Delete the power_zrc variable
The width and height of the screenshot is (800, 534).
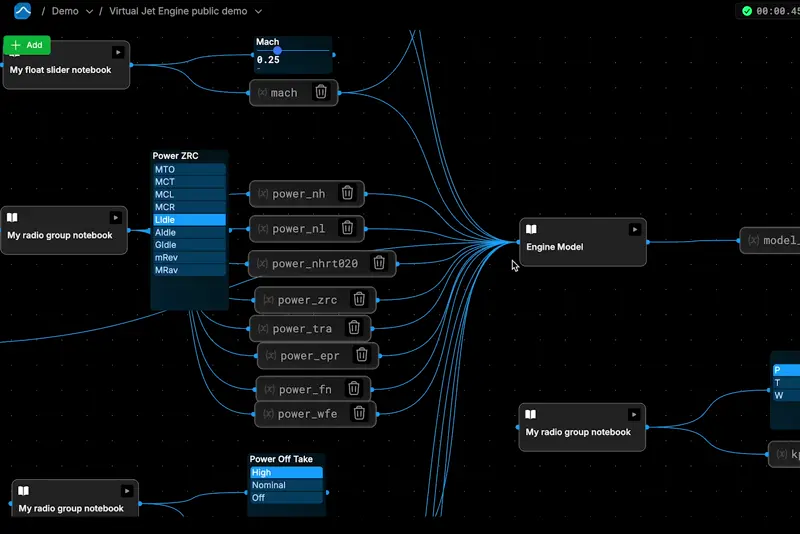click(359, 299)
